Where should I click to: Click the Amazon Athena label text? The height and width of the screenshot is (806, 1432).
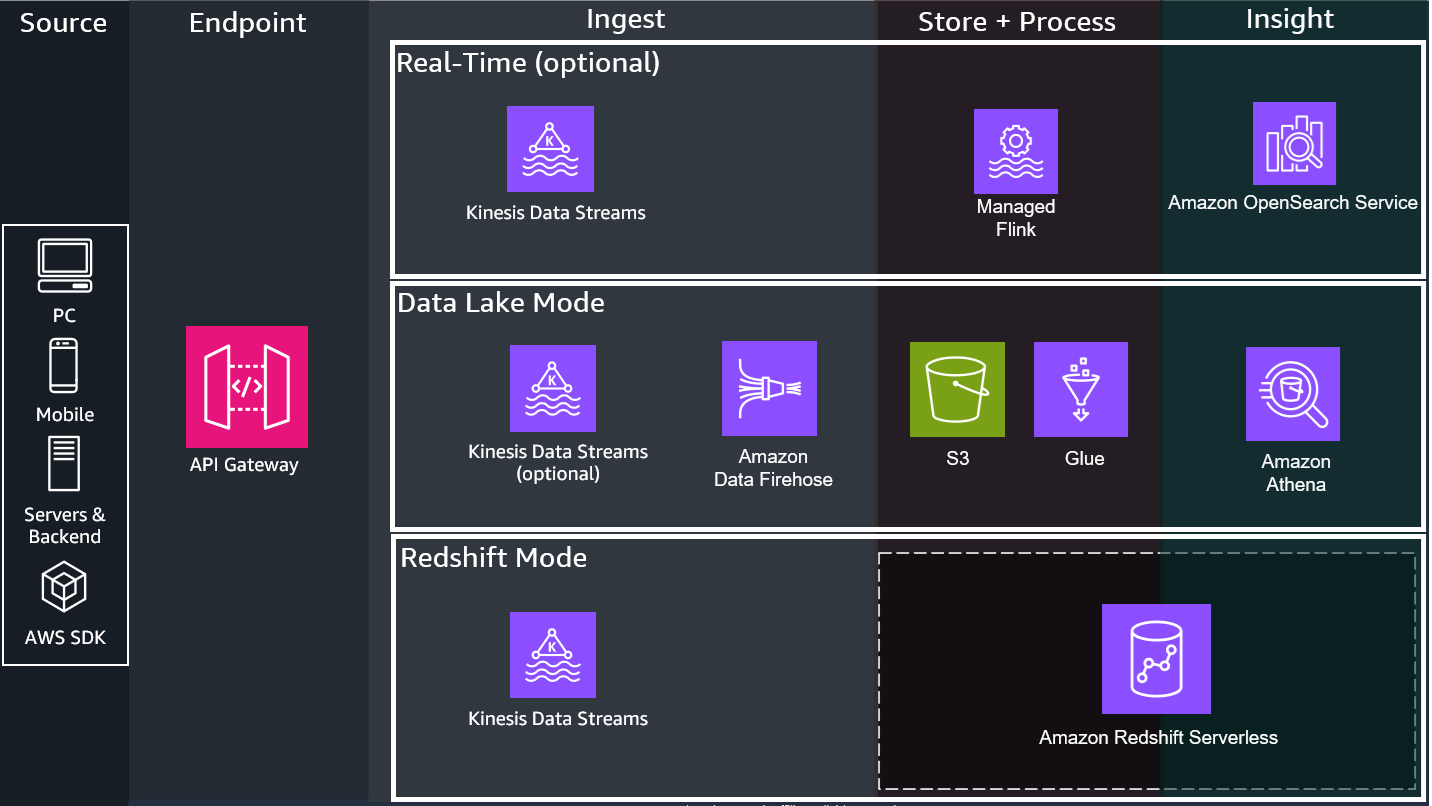tap(1296, 473)
